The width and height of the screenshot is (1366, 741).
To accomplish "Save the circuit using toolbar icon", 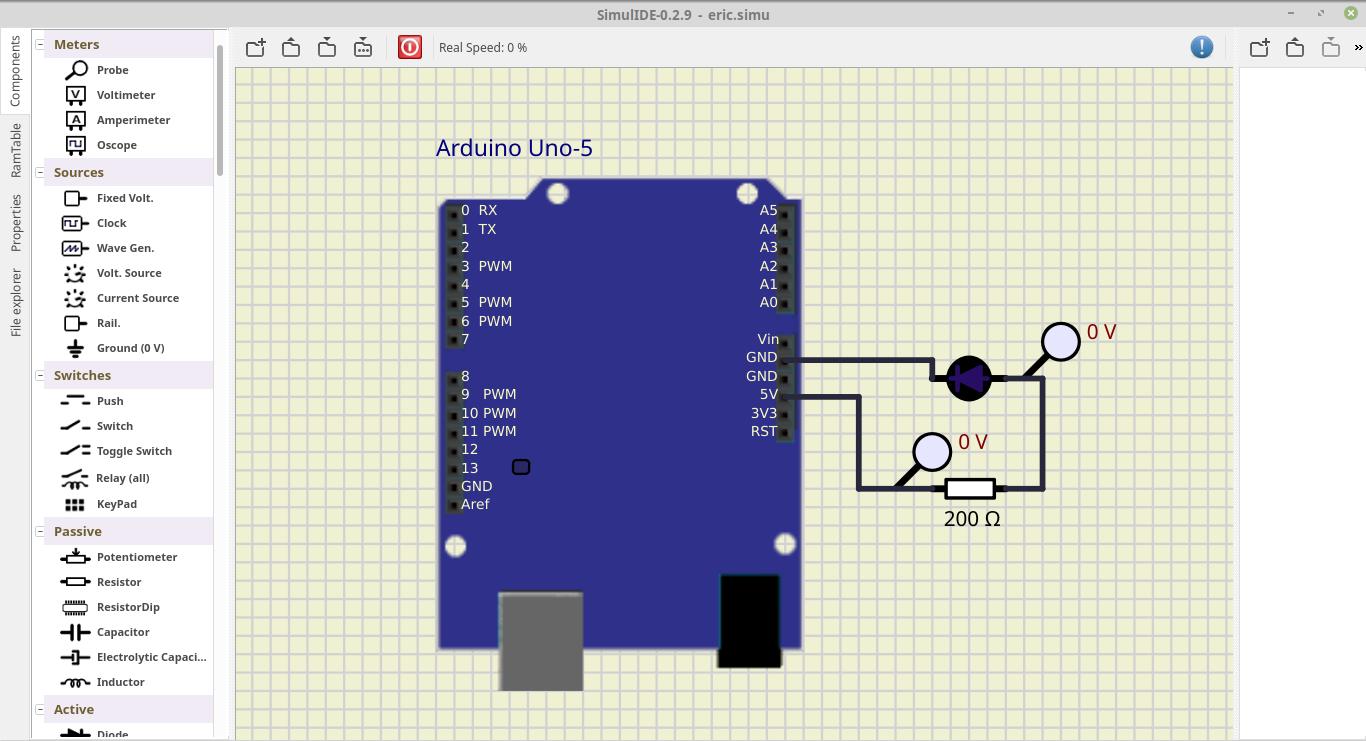I will pyautogui.click(x=327, y=47).
